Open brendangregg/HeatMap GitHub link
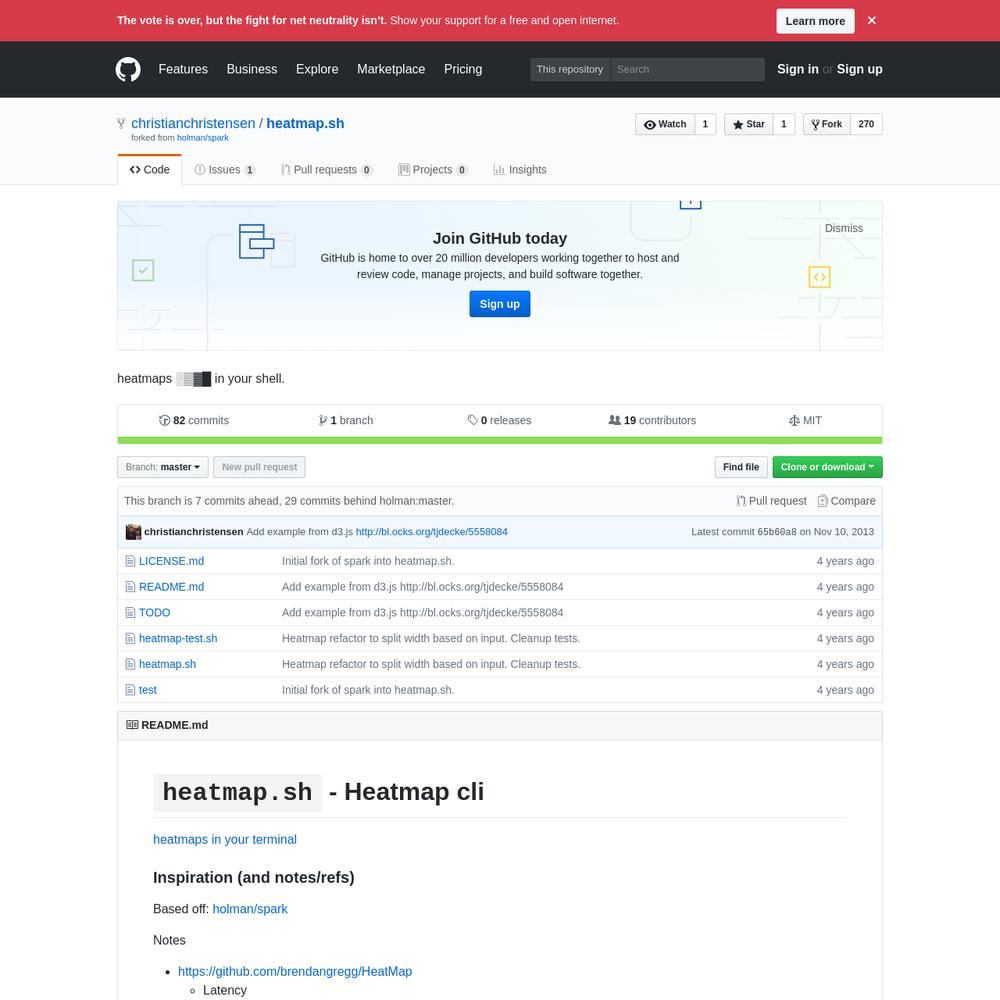Screen dimensions: 1000x1000 [295, 971]
